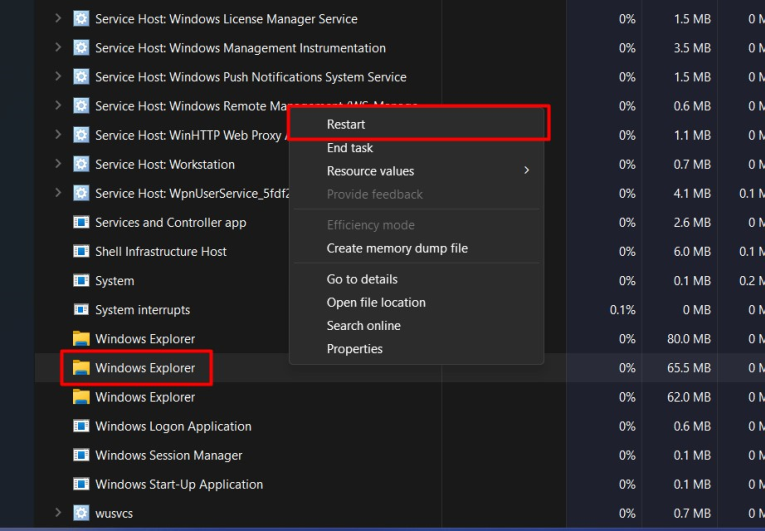Choose Restart from the context menu
765x531 pixels.
coord(346,124)
